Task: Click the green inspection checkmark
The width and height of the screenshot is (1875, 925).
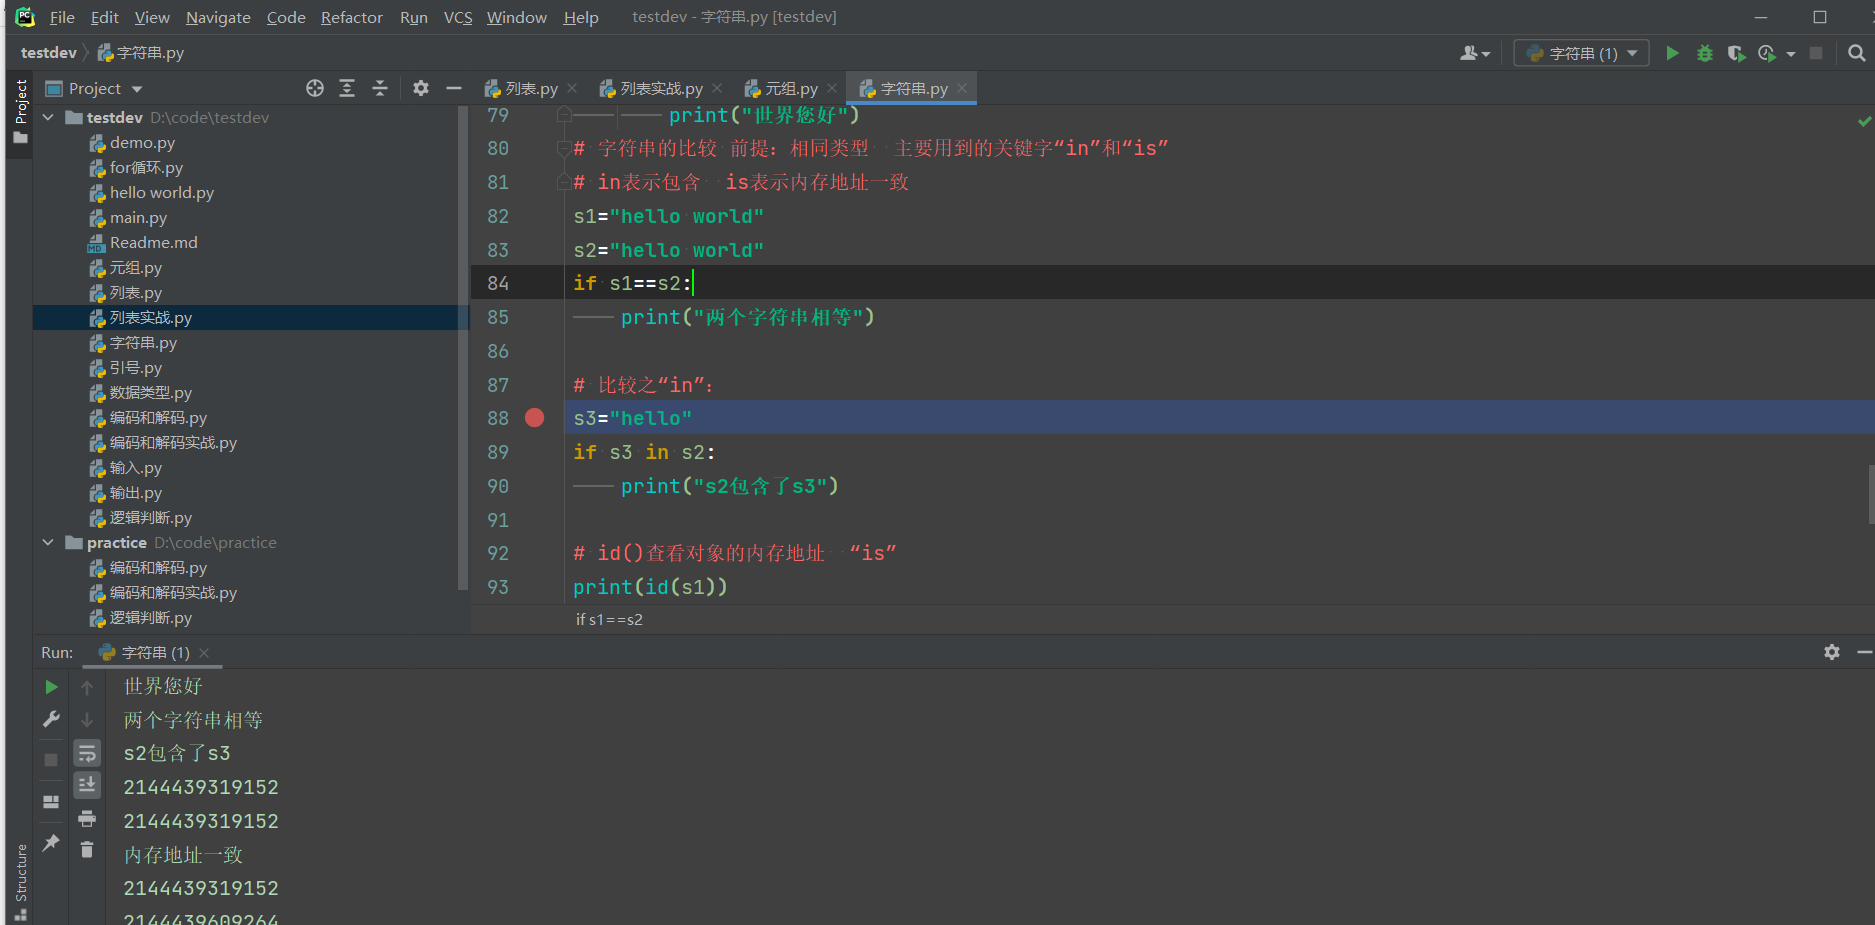Action: [x=1864, y=121]
